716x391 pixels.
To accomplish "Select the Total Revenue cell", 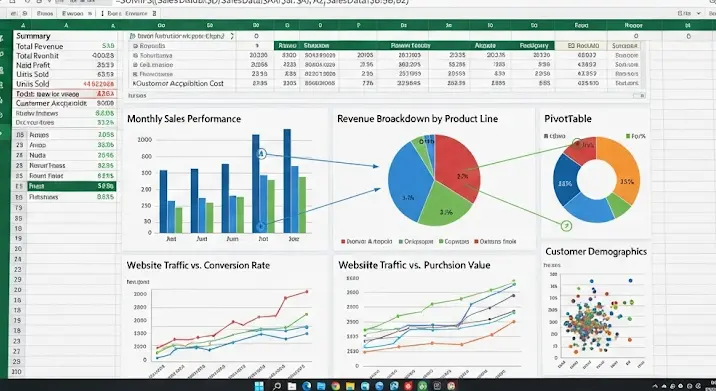I will [64, 46].
